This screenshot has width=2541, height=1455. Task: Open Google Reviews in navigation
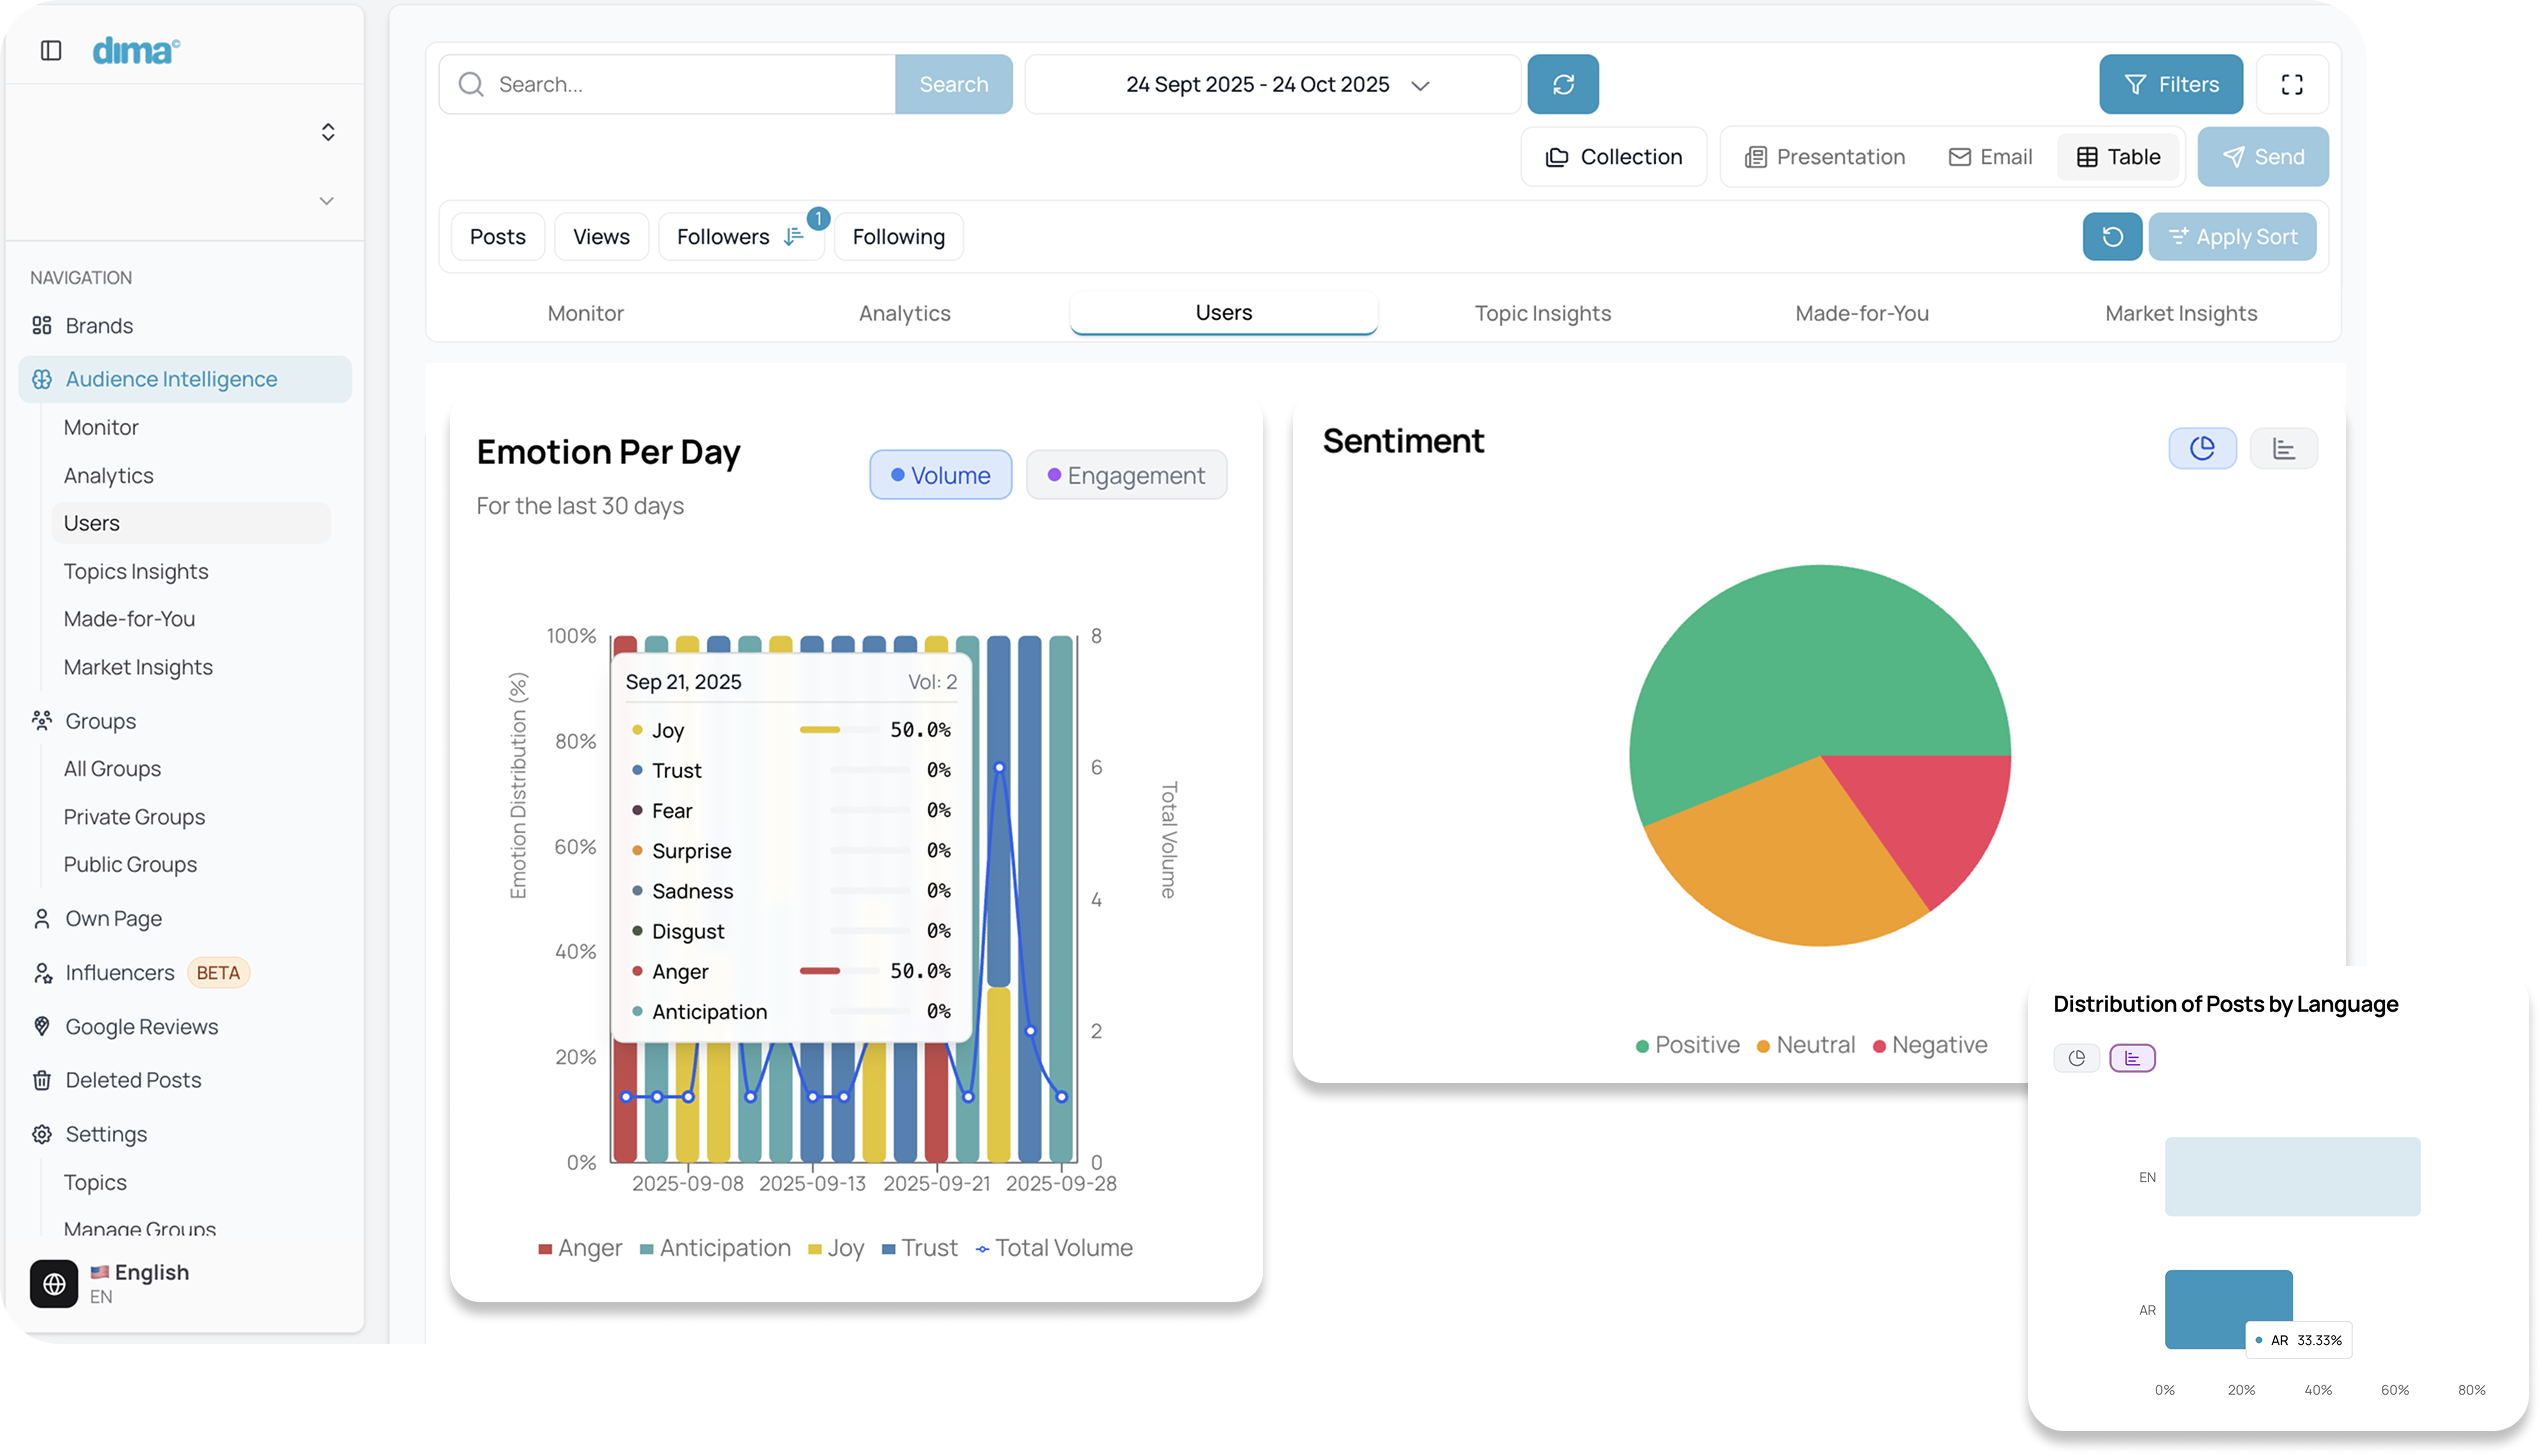pyautogui.click(x=141, y=1027)
